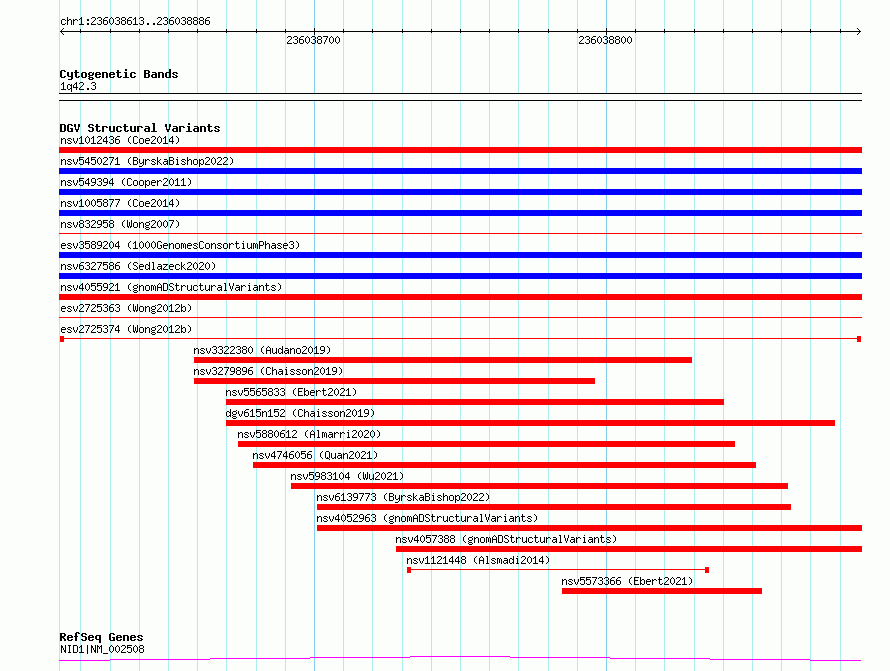890x671 pixels.
Task: Click the left end marker of nsv1121448
Action: click(409, 570)
